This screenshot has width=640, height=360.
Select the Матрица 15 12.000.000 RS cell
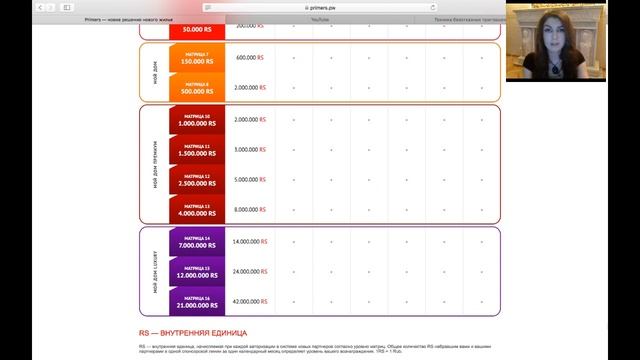pyautogui.click(x=197, y=272)
